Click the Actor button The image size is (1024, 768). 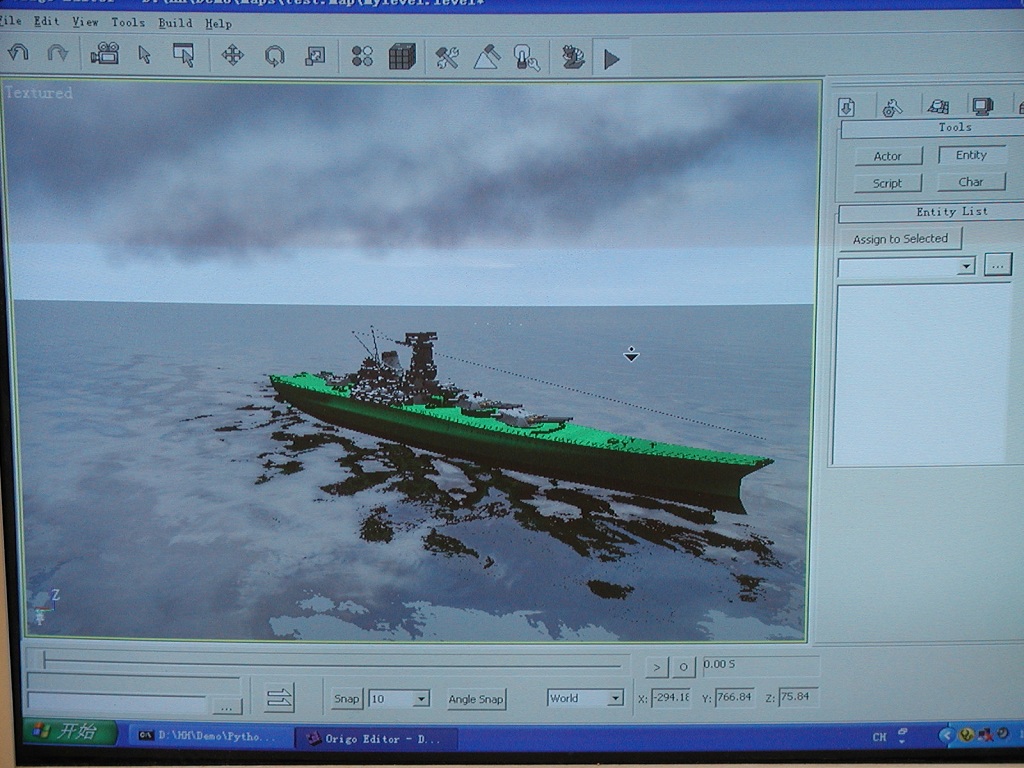887,156
